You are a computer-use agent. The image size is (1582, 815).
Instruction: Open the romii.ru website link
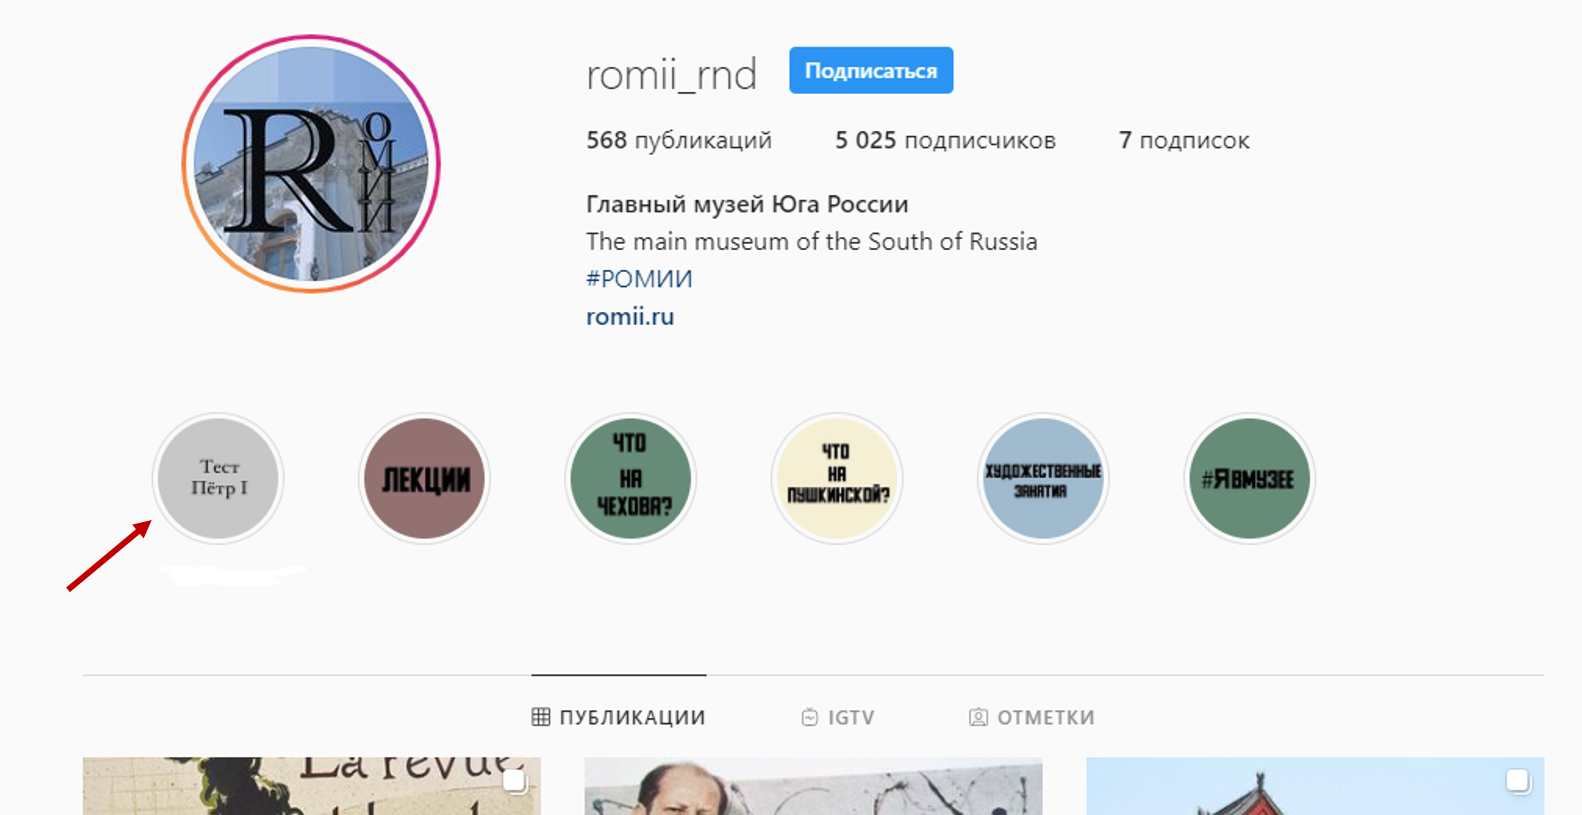[x=630, y=316]
